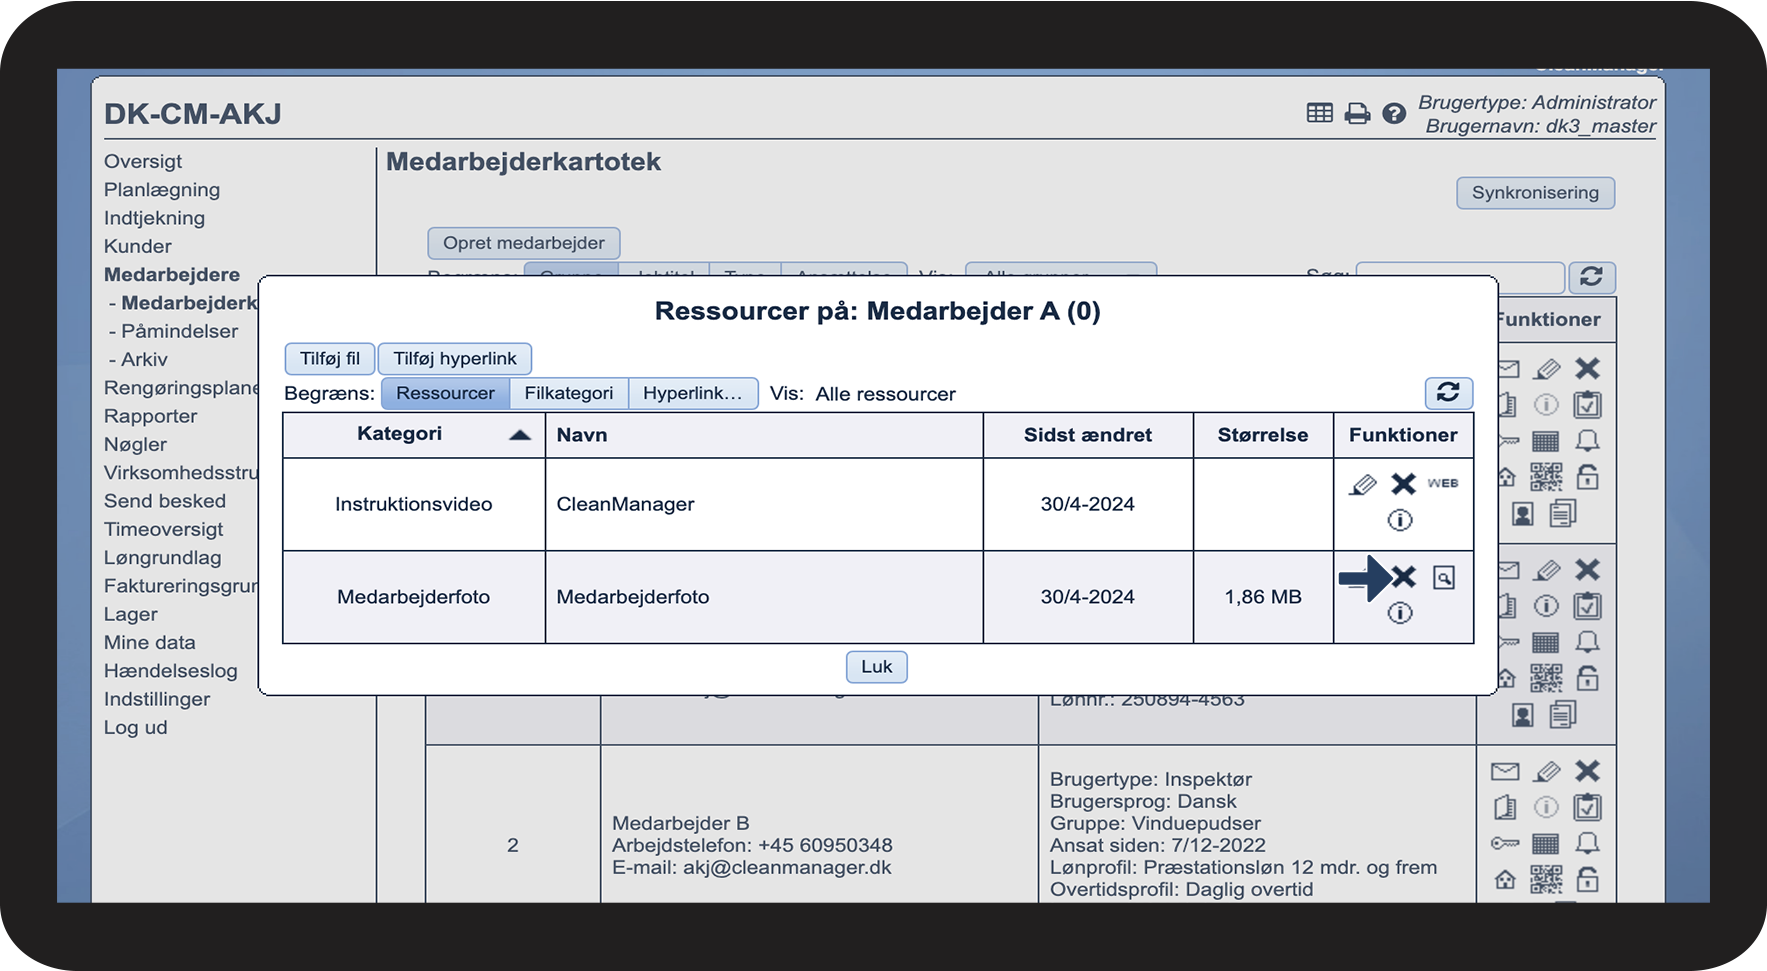
Task: Open the WEB link for CleanManager resource
Action: pyautogui.click(x=1442, y=484)
